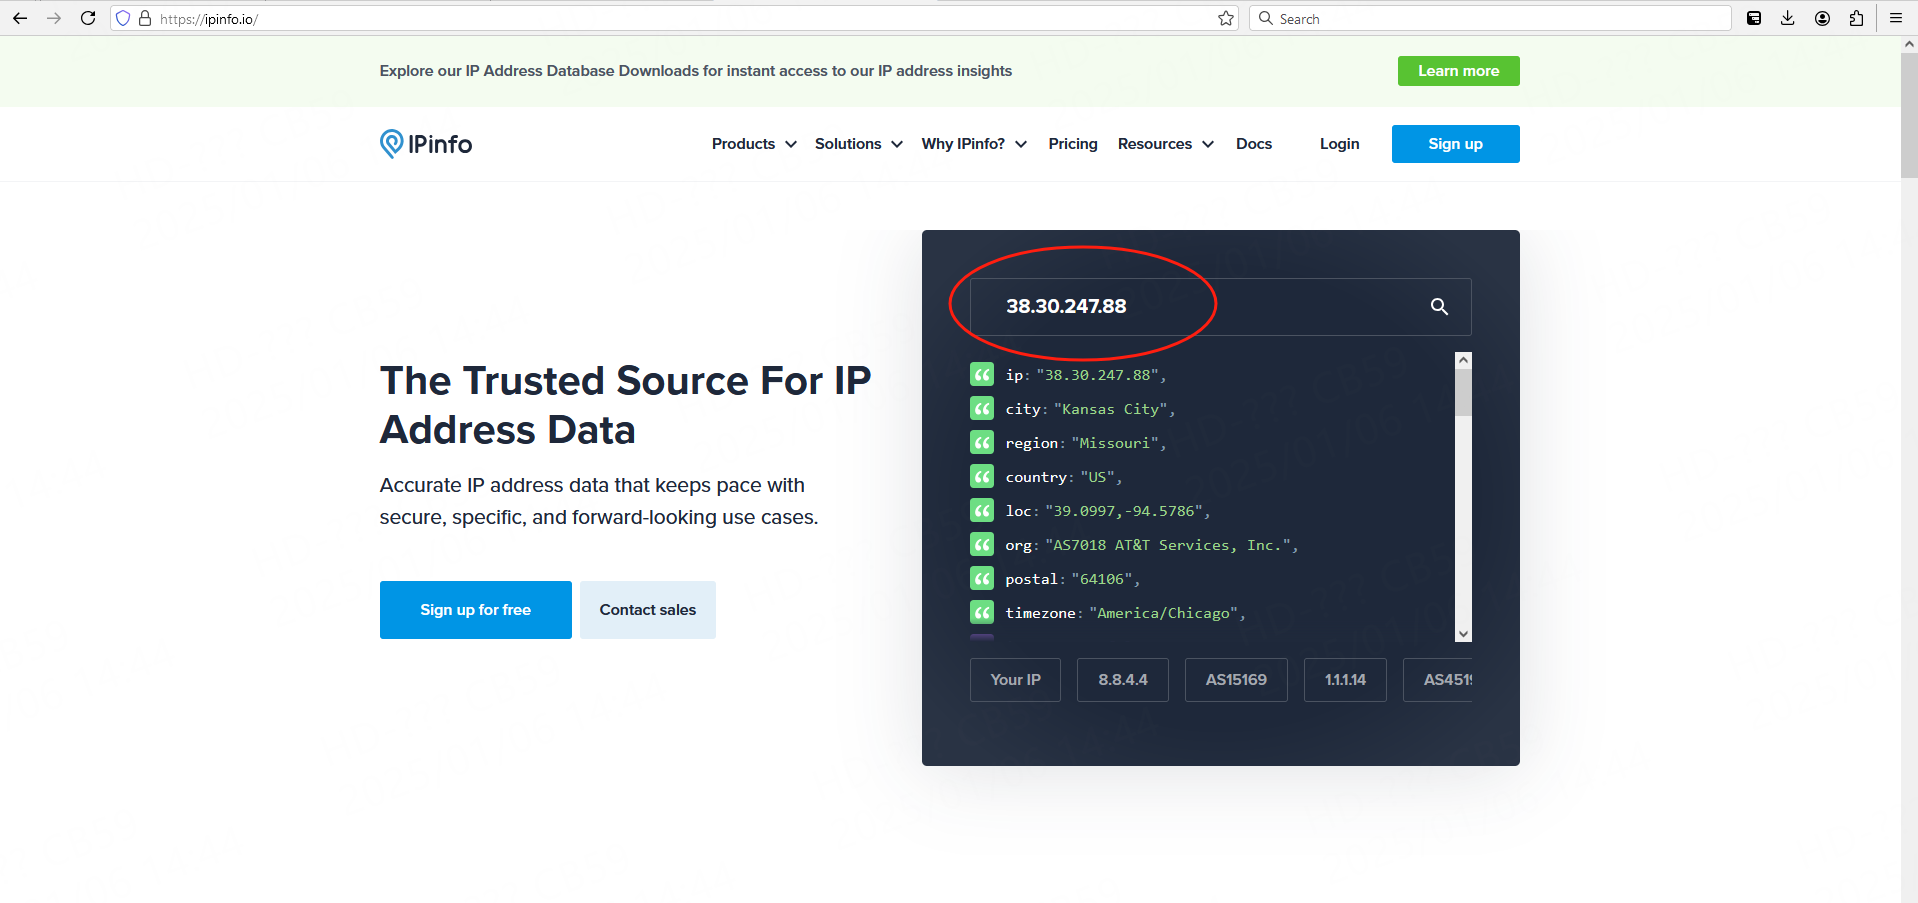Open the browser downloads icon
This screenshot has width=1918, height=903.
click(x=1787, y=18)
